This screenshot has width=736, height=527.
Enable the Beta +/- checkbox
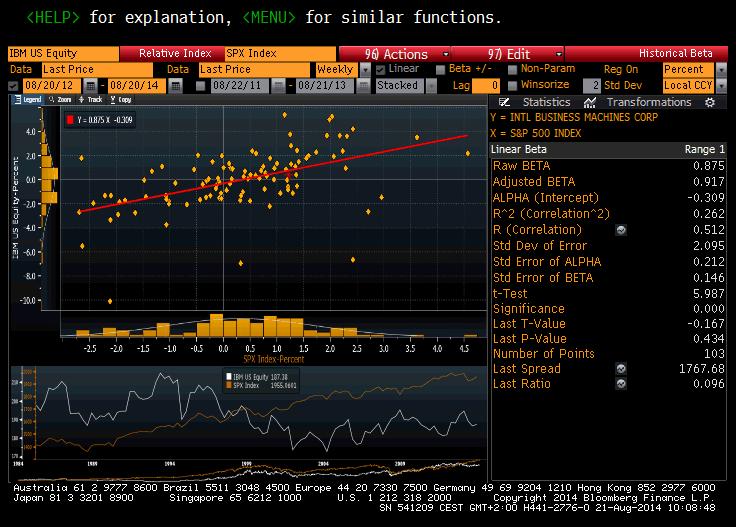440,70
